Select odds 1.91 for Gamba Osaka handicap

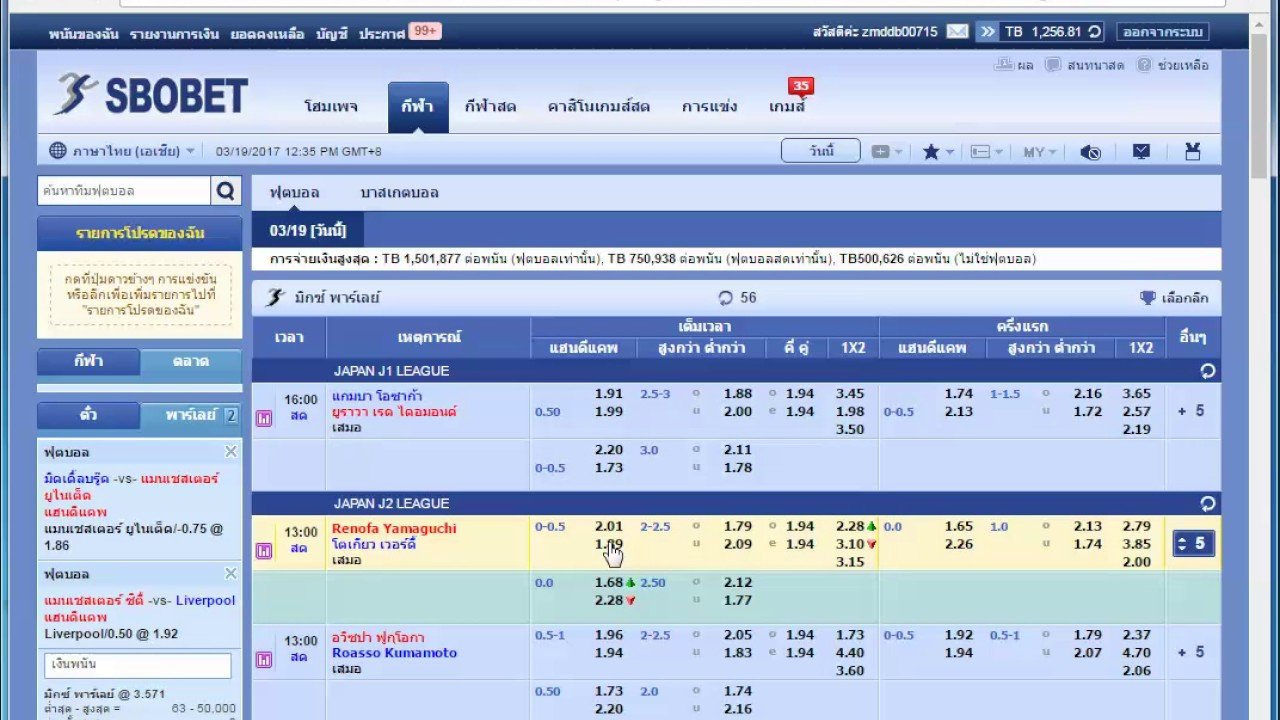(608, 394)
